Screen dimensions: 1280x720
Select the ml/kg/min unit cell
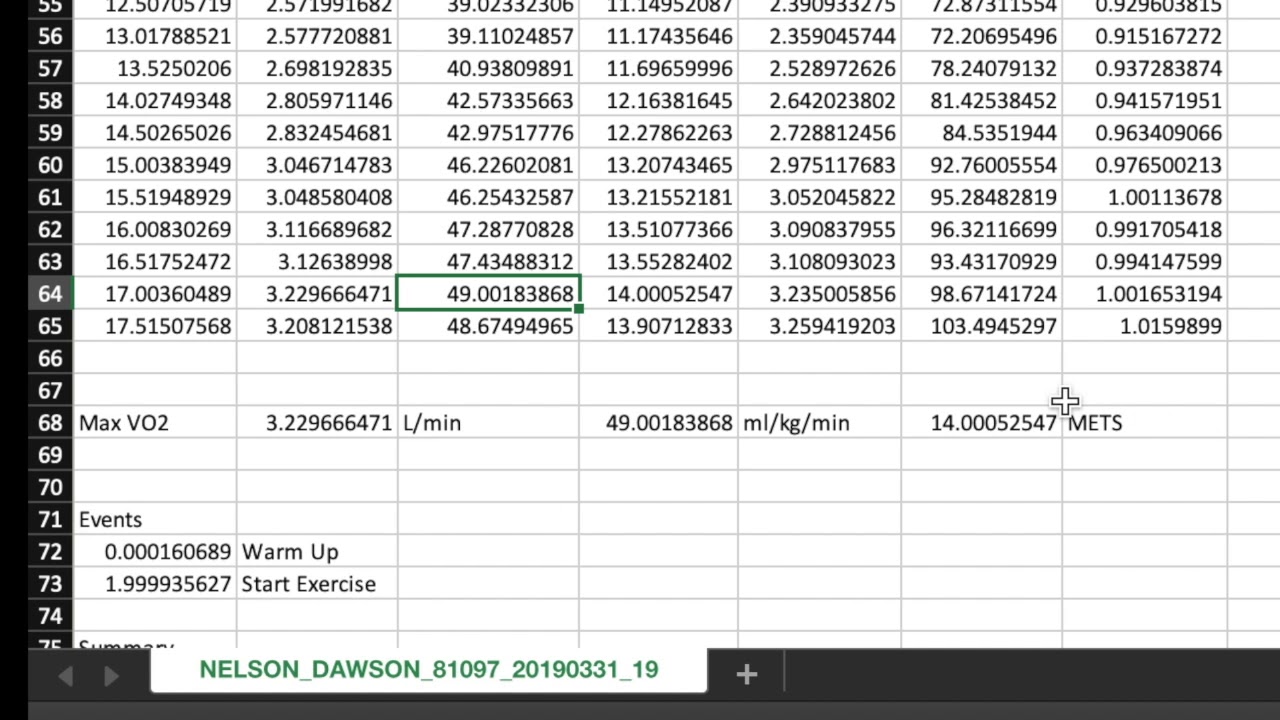click(820, 423)
